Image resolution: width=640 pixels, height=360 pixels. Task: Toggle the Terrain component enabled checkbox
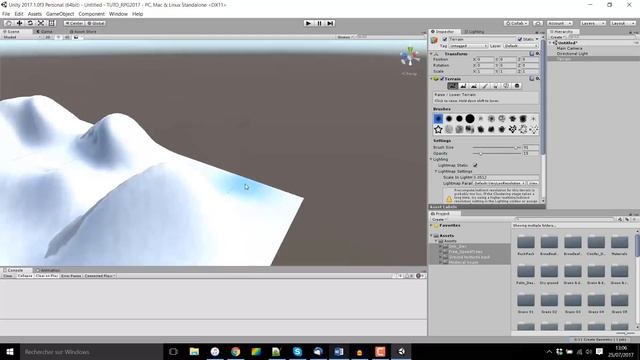pos(442,79)
